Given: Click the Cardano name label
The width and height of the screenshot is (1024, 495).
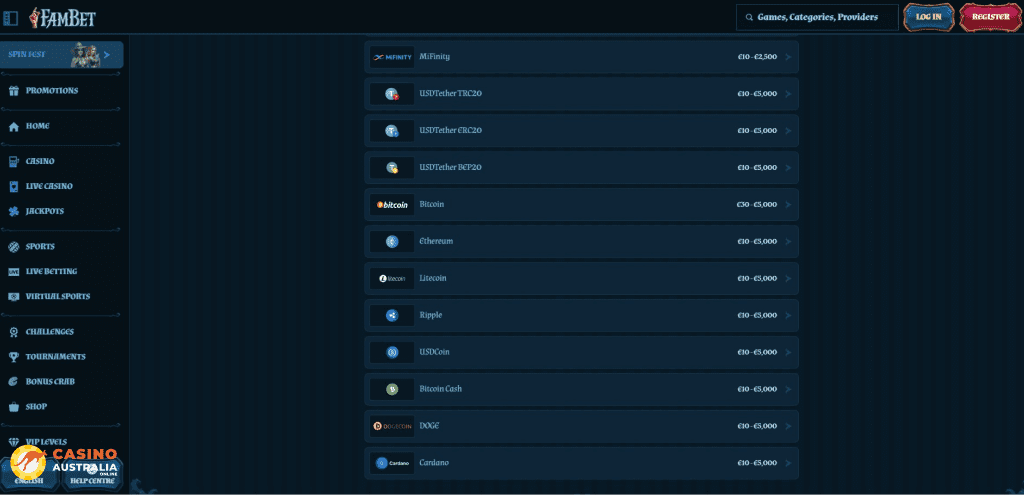Looking at the screenshot, I should click(434, 462).
